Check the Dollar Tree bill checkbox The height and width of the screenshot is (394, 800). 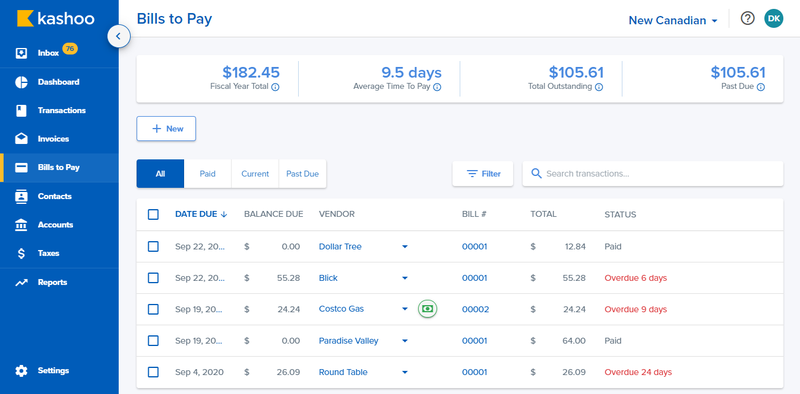[x=153, y=247]
